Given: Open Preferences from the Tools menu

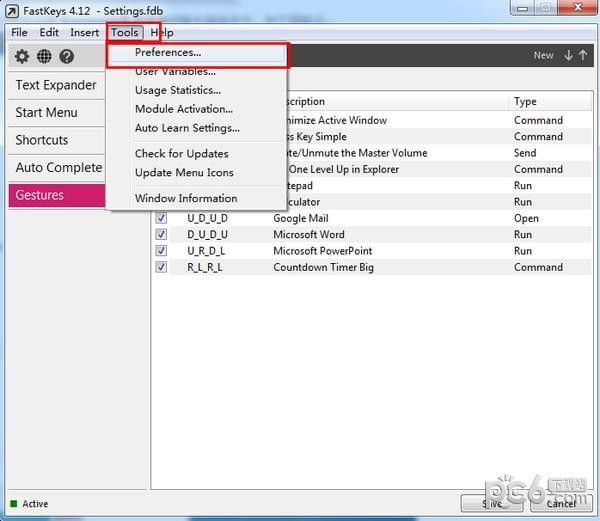Looking at the screenshot, I should 168,52.
